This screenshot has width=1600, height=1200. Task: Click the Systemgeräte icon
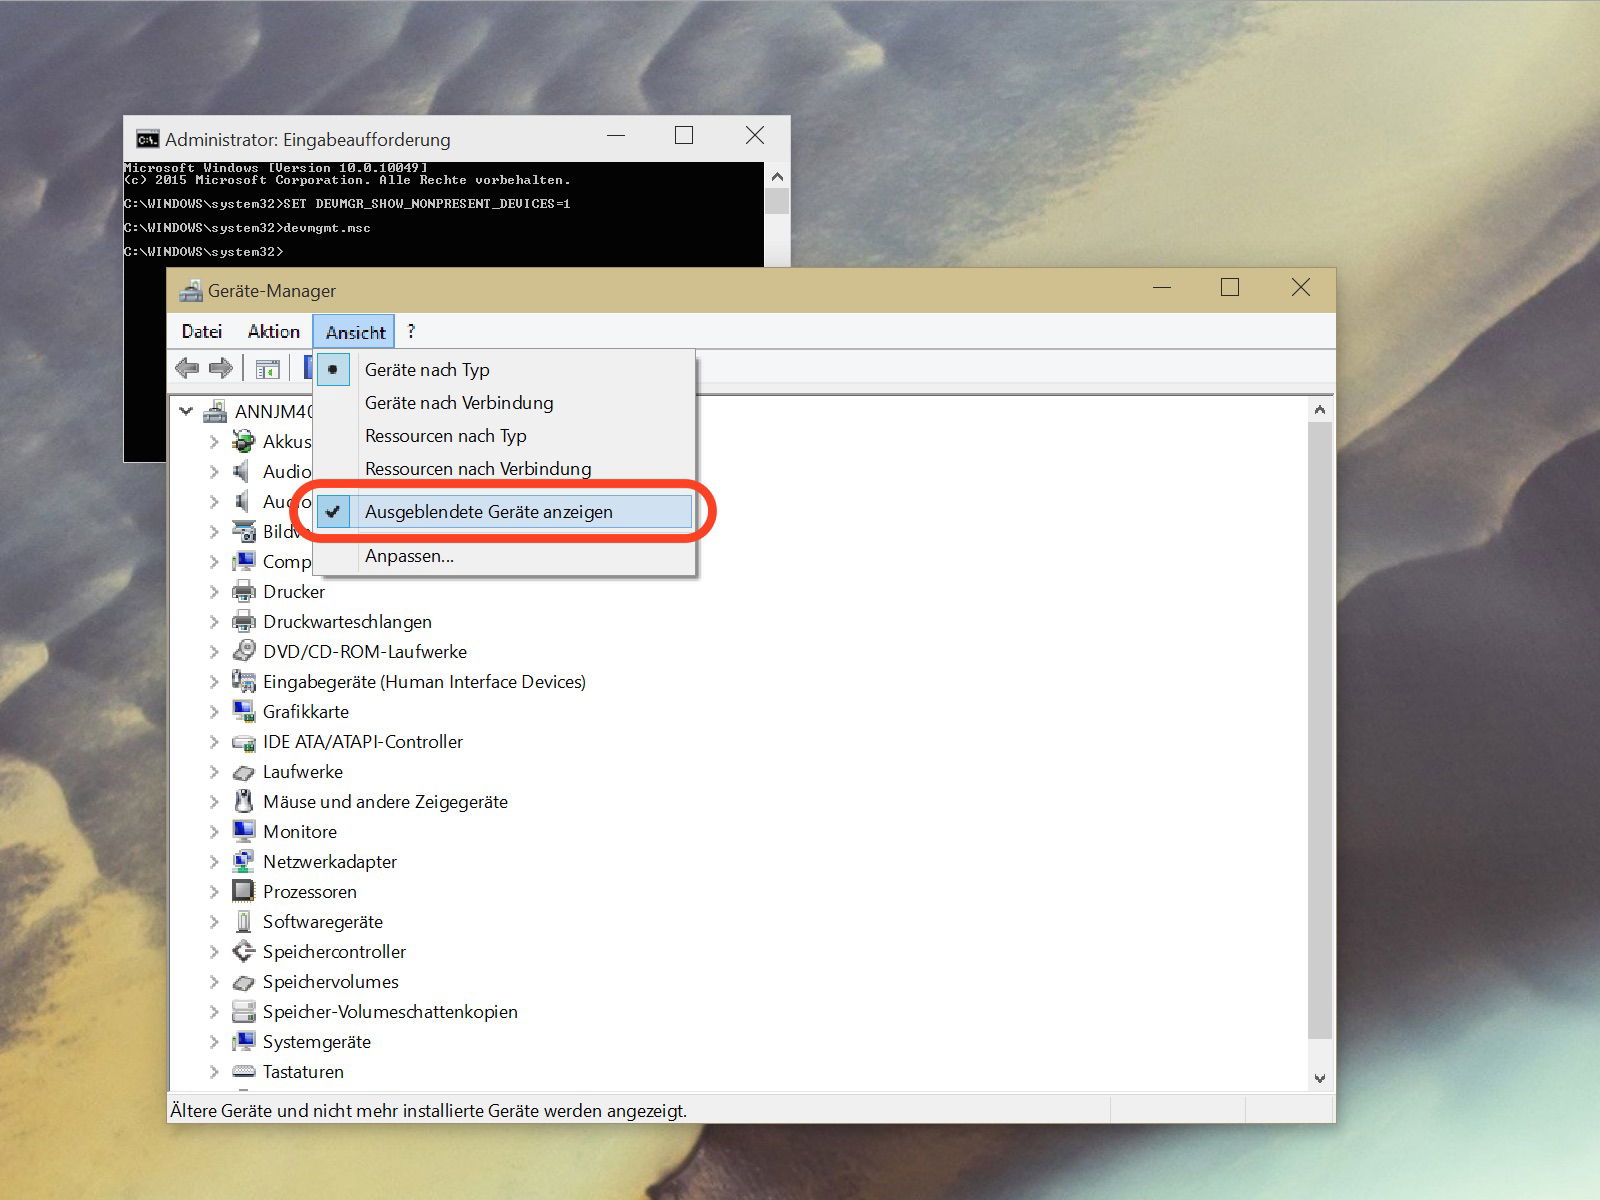pyautogui.click(x=243, y=1041)
